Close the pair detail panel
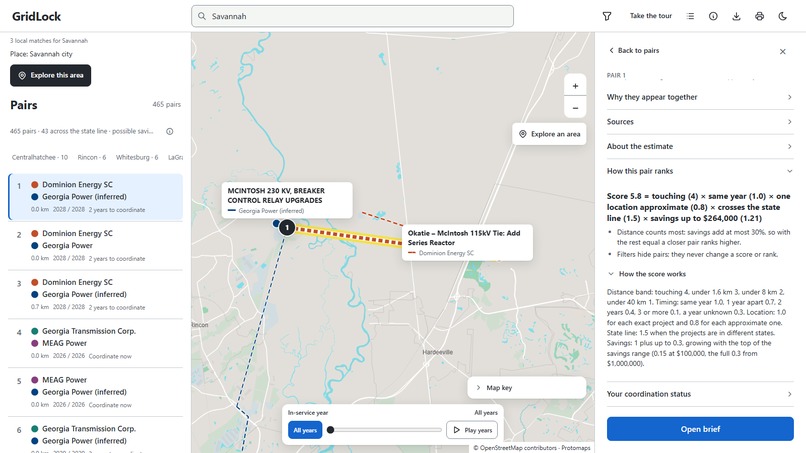This screenshot has height=453, width=806. click(782, 51)
